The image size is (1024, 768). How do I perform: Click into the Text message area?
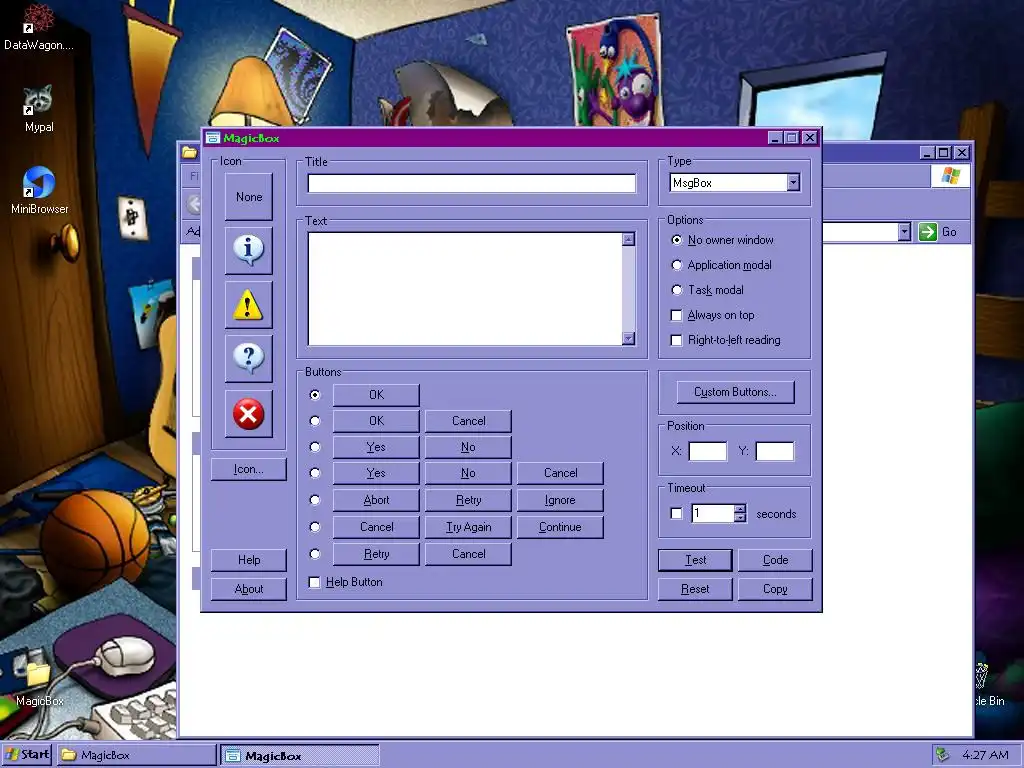pos(465,289)
